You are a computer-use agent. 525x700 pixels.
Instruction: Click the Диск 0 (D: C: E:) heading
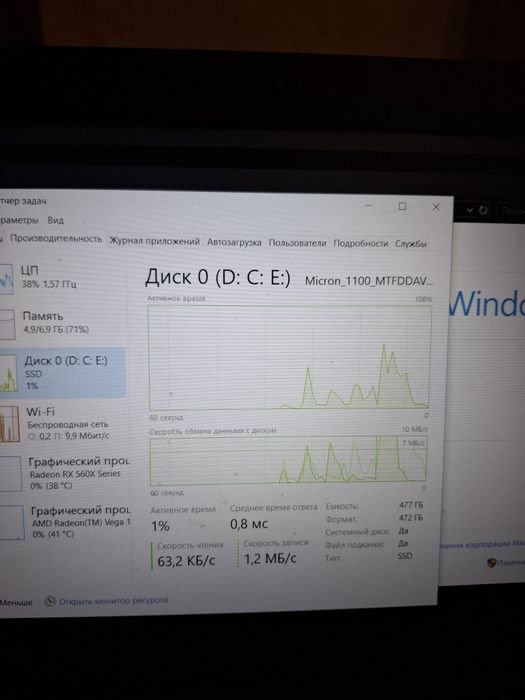point(218,277)
